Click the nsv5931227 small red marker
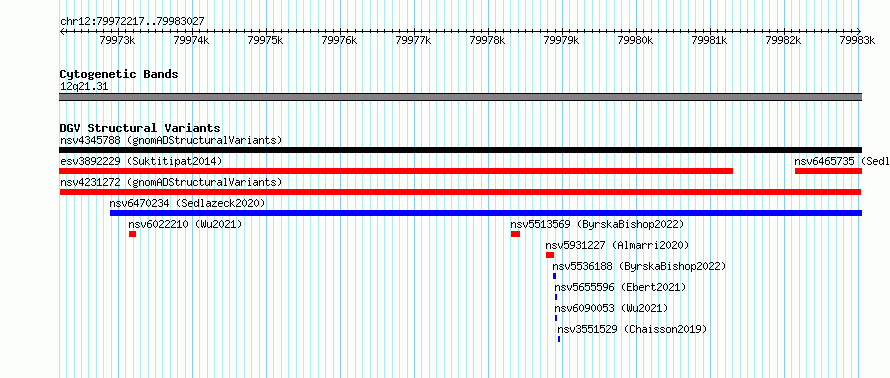890x378 pixels. pyautogui.click(x=549, y=255)
